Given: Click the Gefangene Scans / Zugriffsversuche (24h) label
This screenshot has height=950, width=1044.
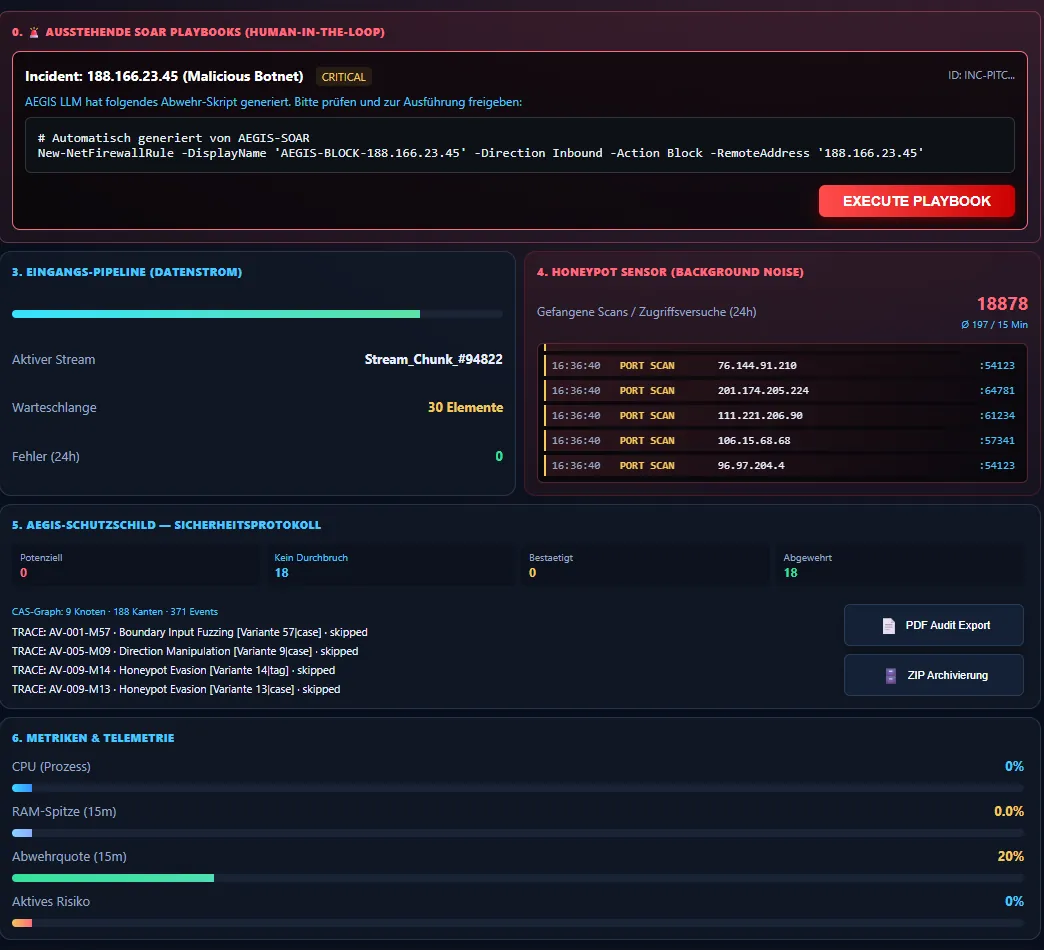Looking at the screenshot, I should 647,312.
